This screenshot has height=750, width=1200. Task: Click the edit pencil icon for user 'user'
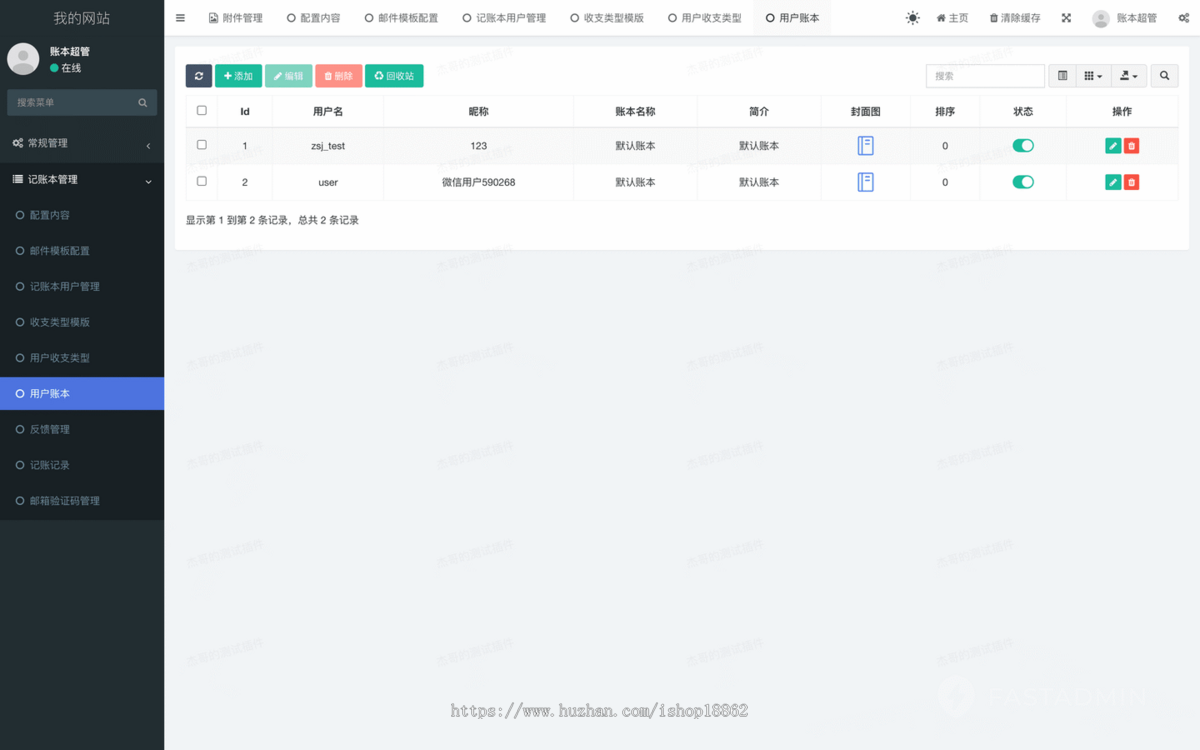pos(1111,182)
